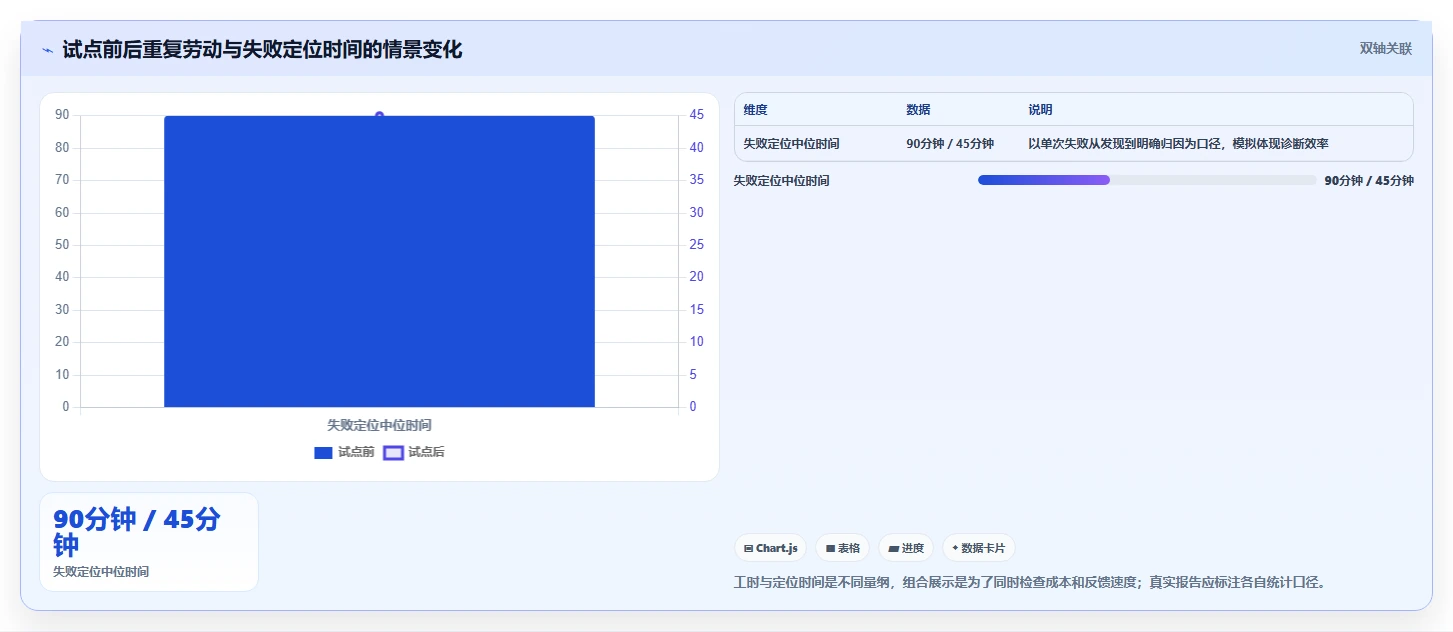Toggle the 试点前 legend entry

344,452
